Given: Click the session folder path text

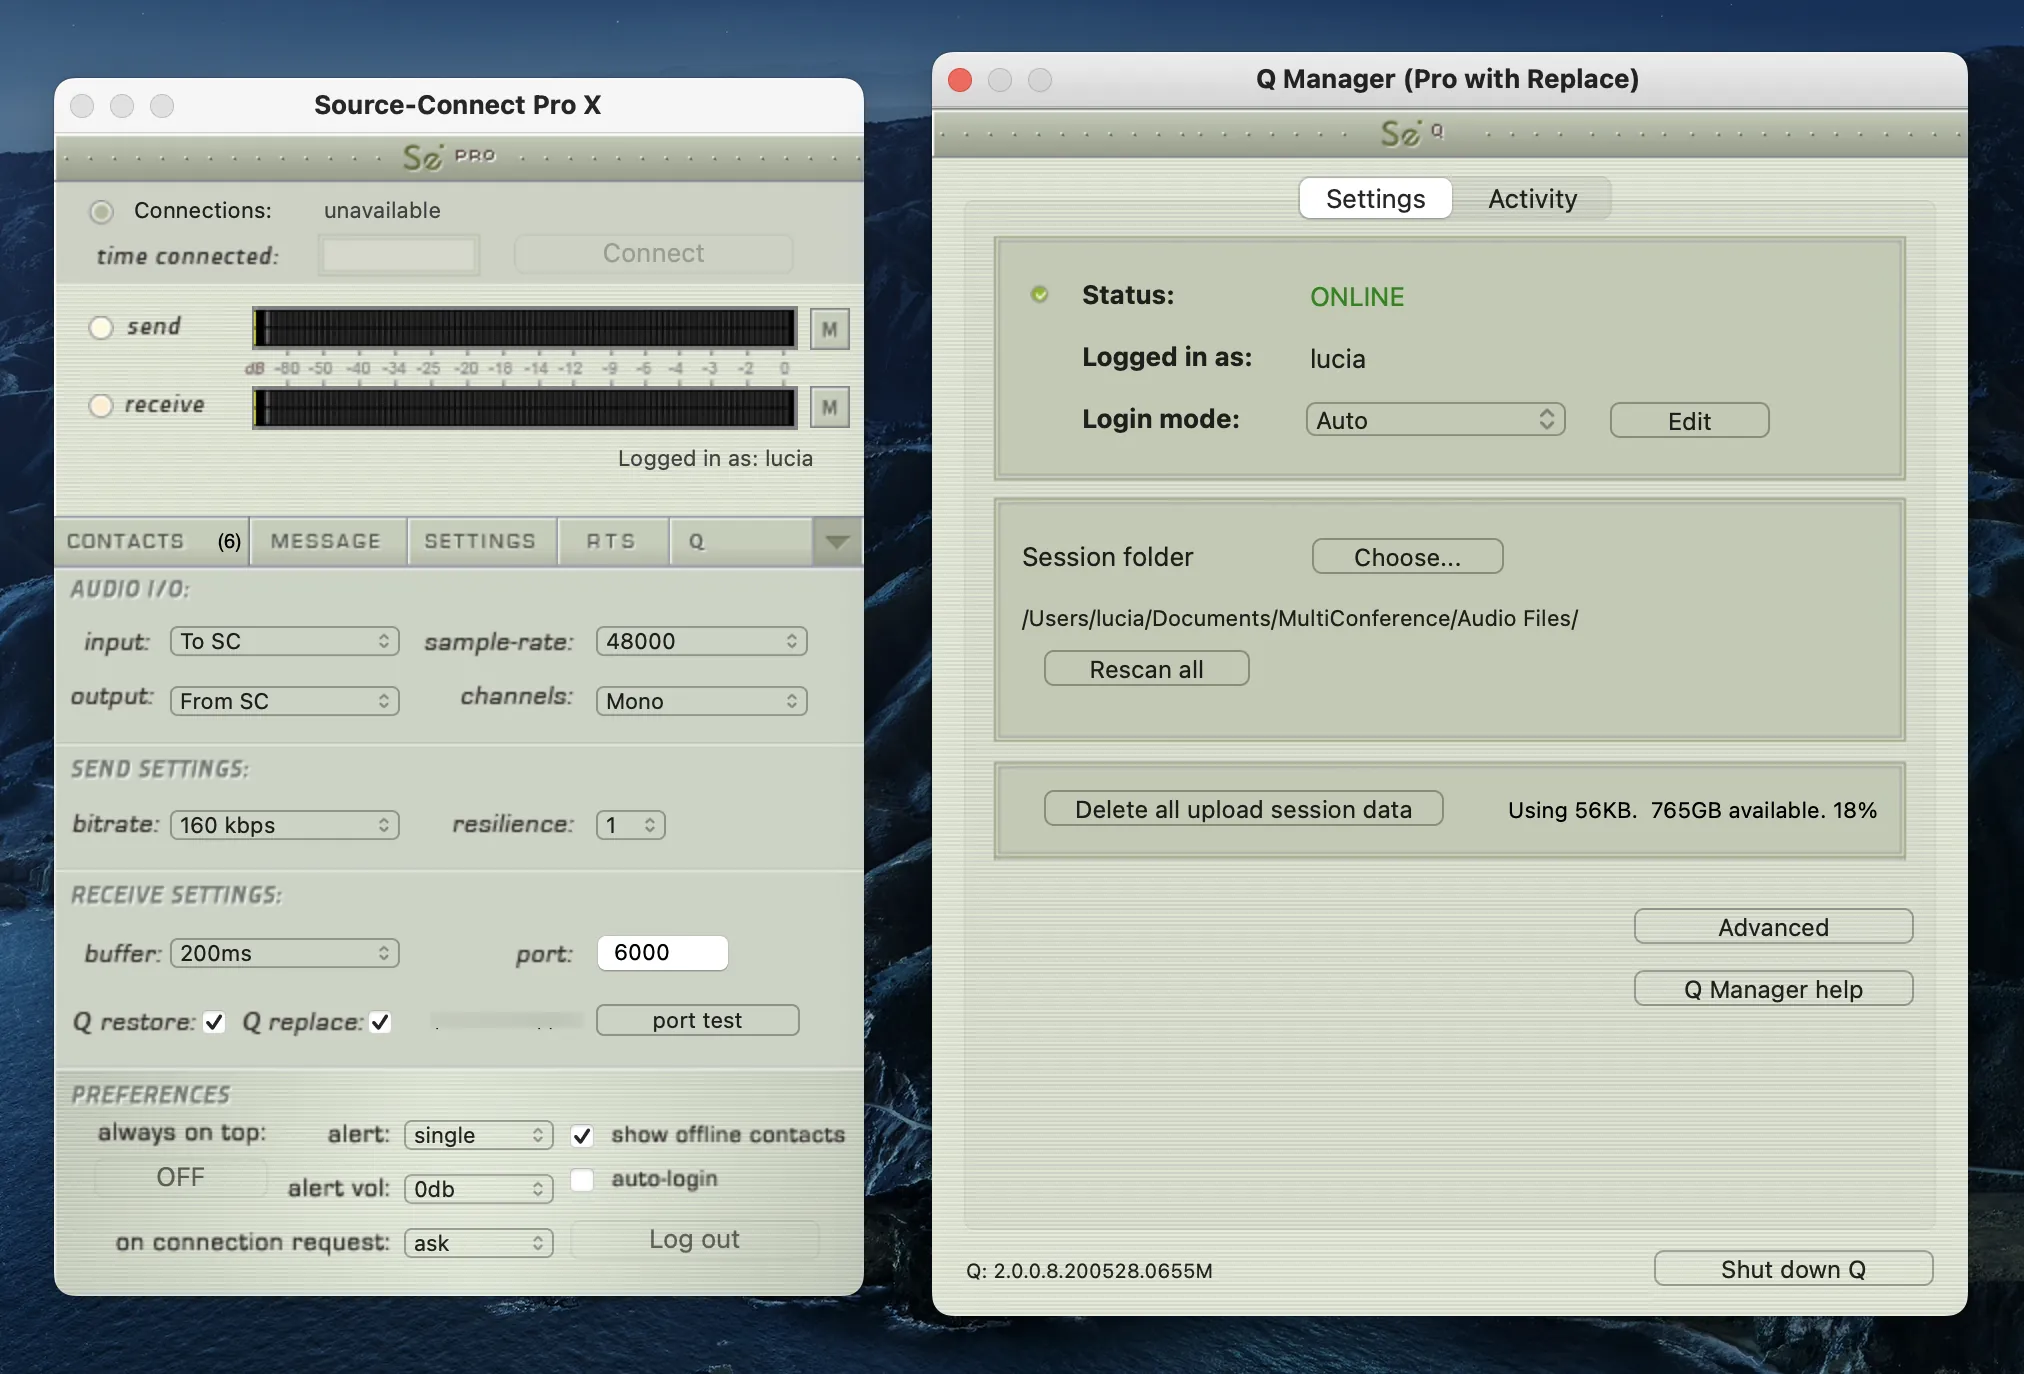Looking at the screenshot, I should click(x=1300, y=618).
